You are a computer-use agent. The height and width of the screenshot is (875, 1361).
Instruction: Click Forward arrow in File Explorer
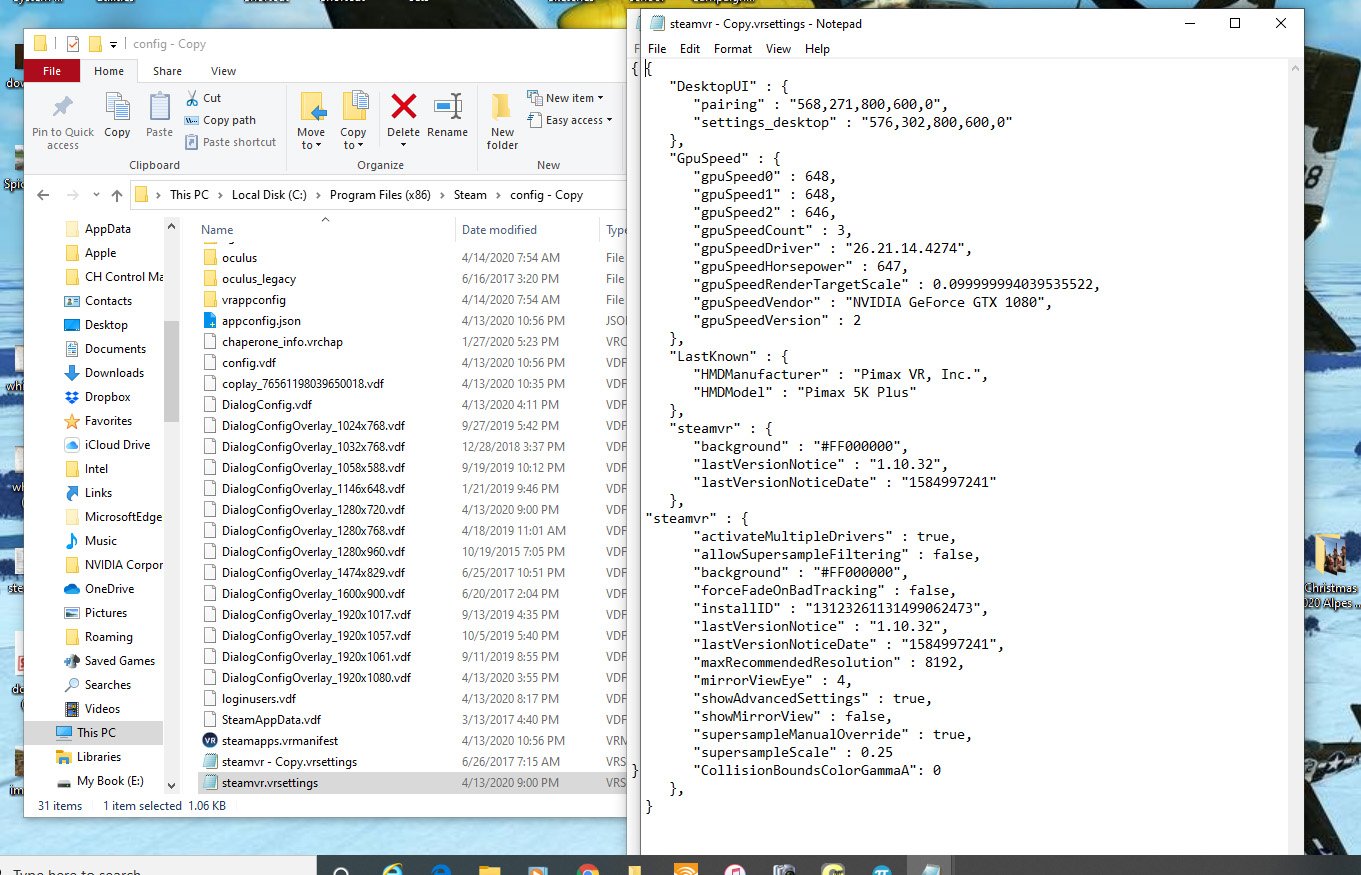(72, 195)
